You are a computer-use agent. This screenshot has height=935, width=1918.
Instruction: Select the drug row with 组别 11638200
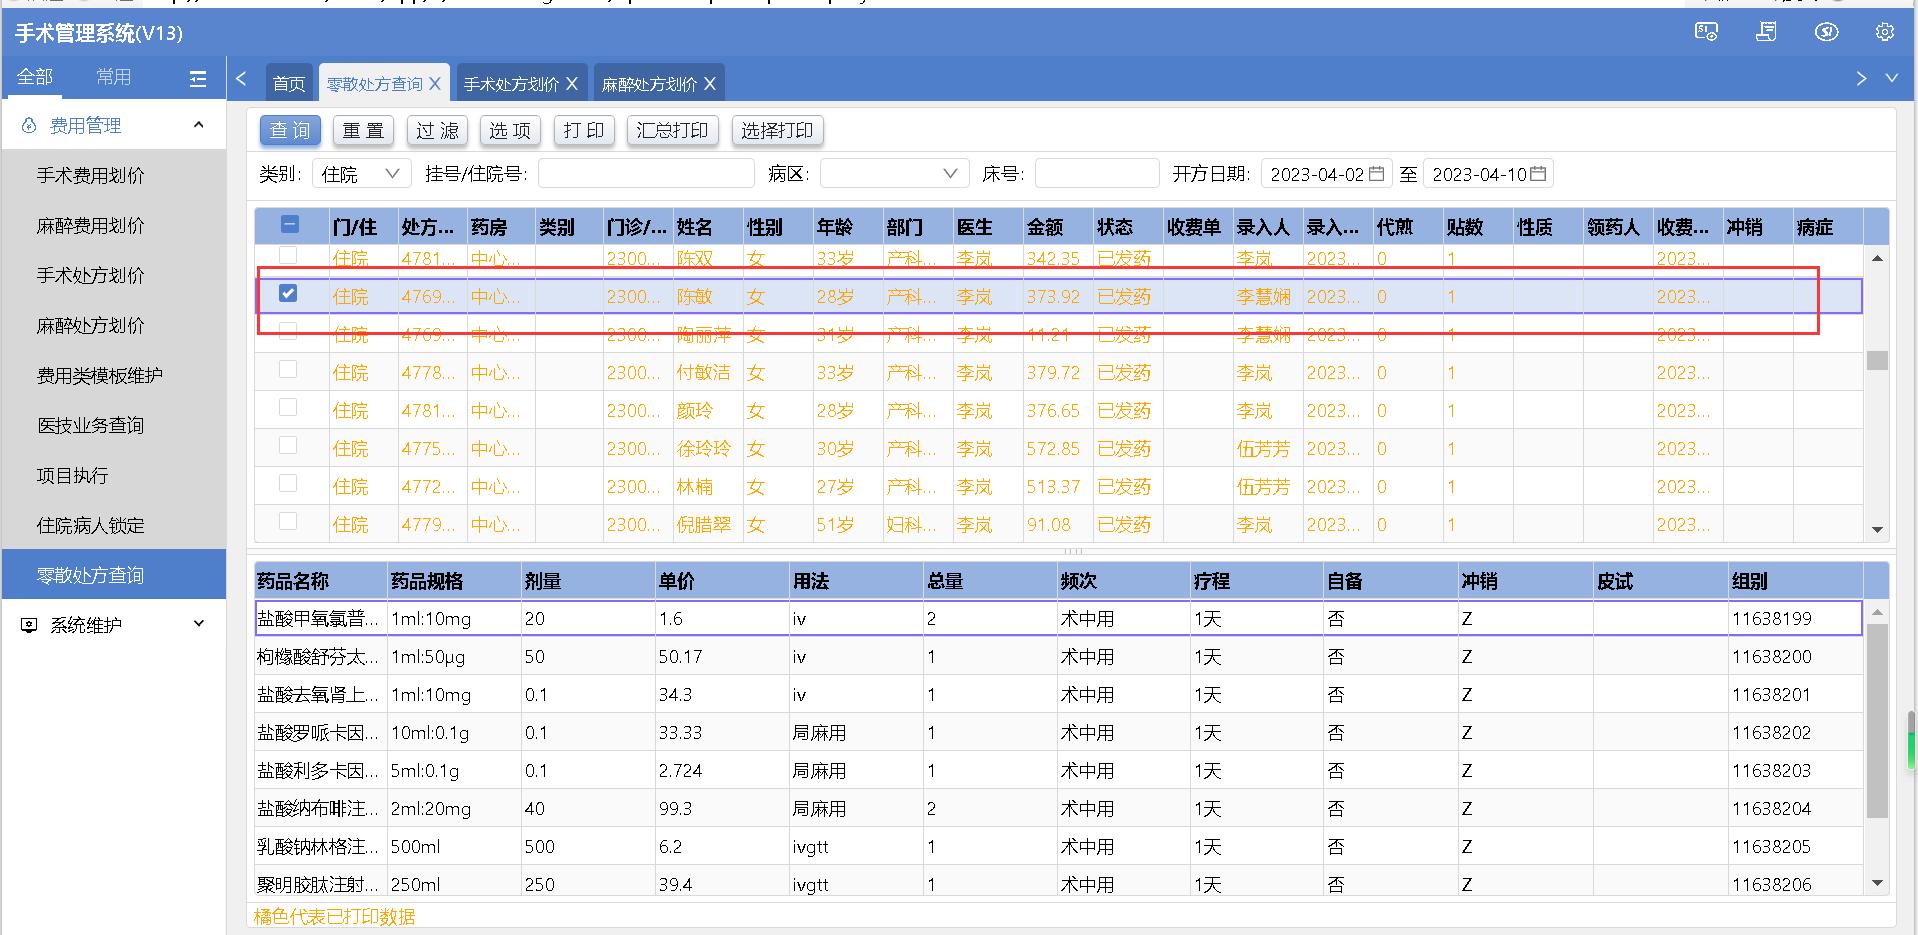pyautogui.click(x=1058, y=657)
